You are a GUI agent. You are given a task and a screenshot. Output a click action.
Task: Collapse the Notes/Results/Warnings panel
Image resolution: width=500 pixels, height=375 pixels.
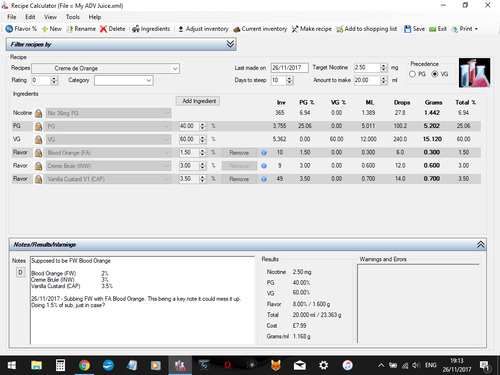click(x=480, y=244)
